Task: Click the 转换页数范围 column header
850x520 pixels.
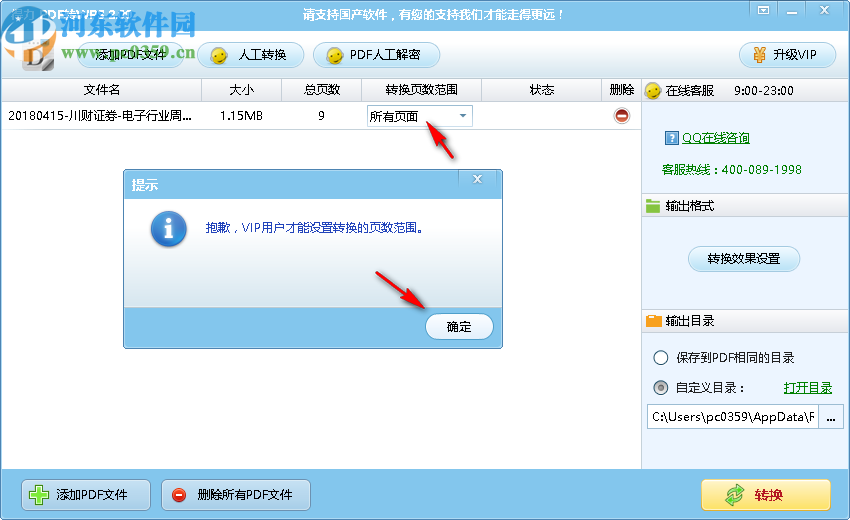Action: click(x=422, y=90)
